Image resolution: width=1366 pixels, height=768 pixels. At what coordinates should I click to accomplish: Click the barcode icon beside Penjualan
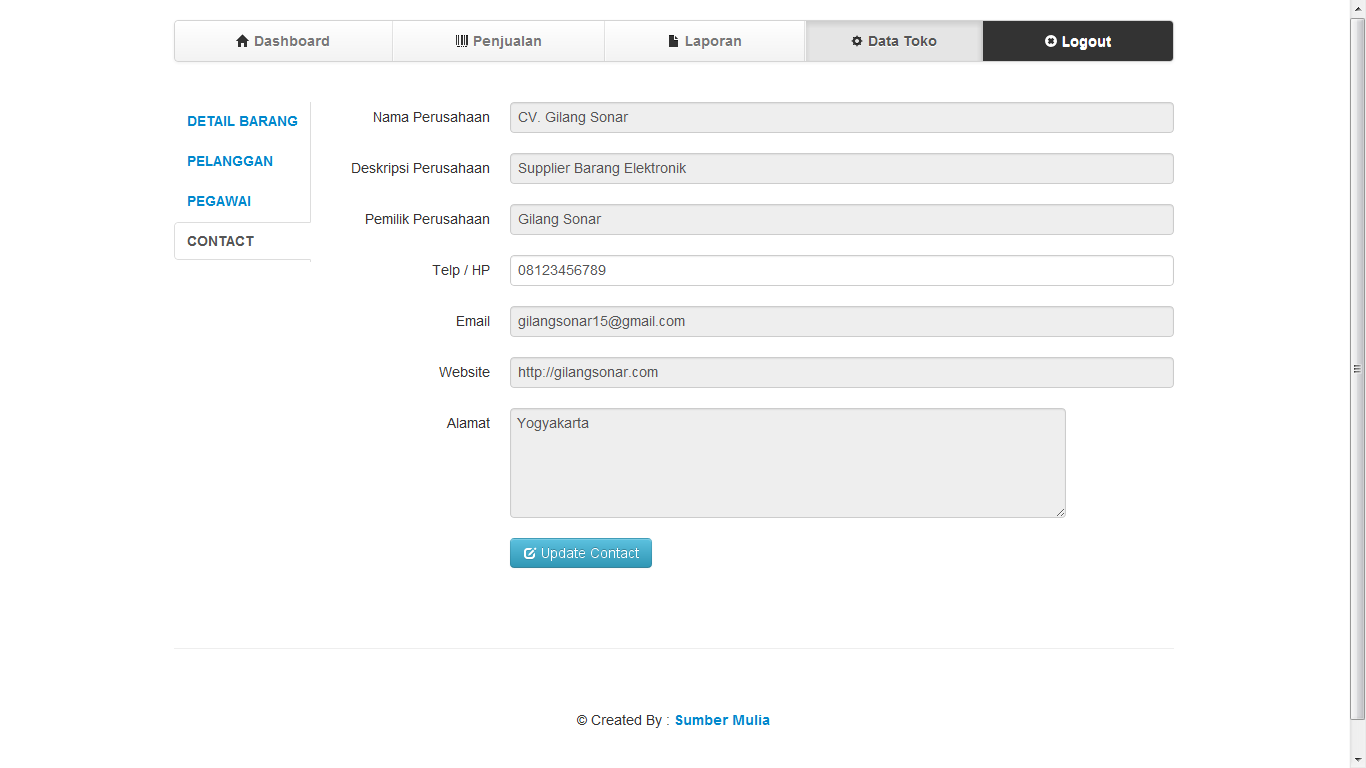[461, 41]
